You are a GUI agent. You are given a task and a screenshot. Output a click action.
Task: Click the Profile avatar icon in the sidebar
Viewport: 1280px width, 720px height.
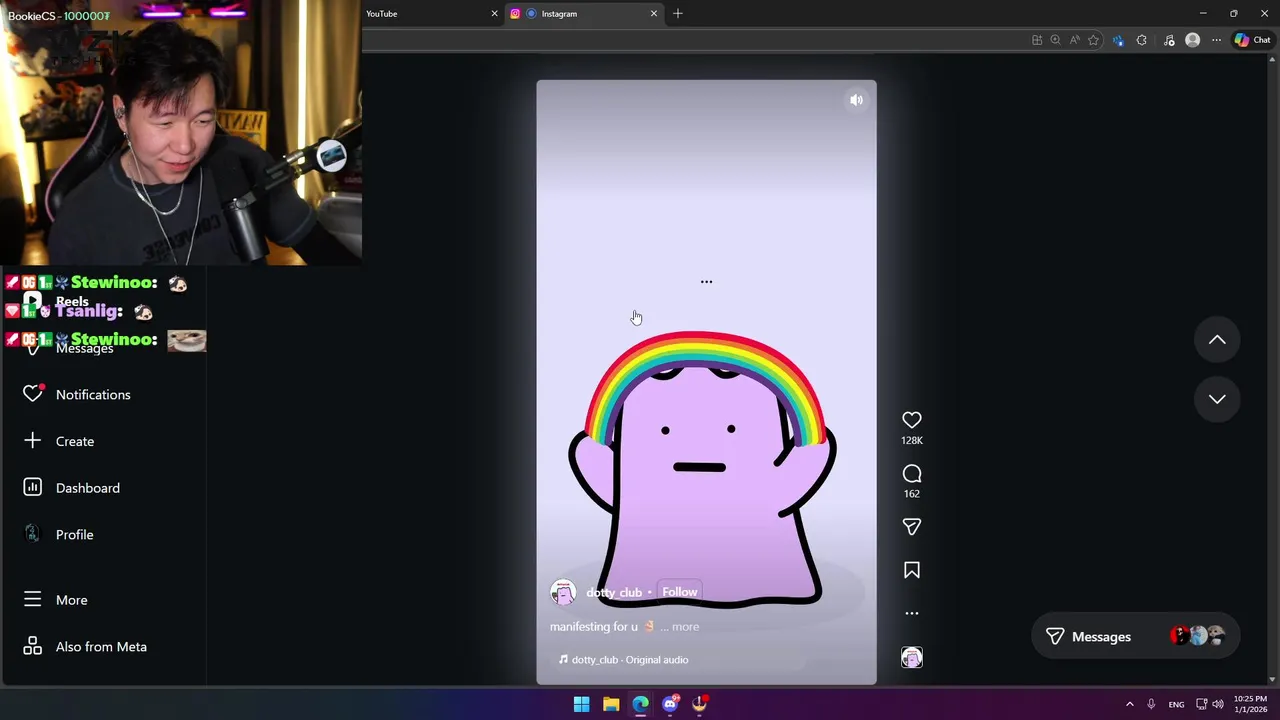(32, 534)
